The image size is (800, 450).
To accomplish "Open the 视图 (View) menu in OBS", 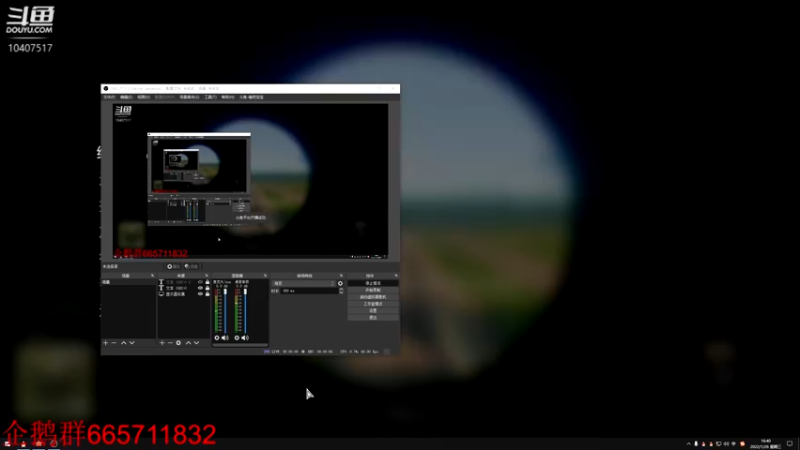I will (143, 97).
